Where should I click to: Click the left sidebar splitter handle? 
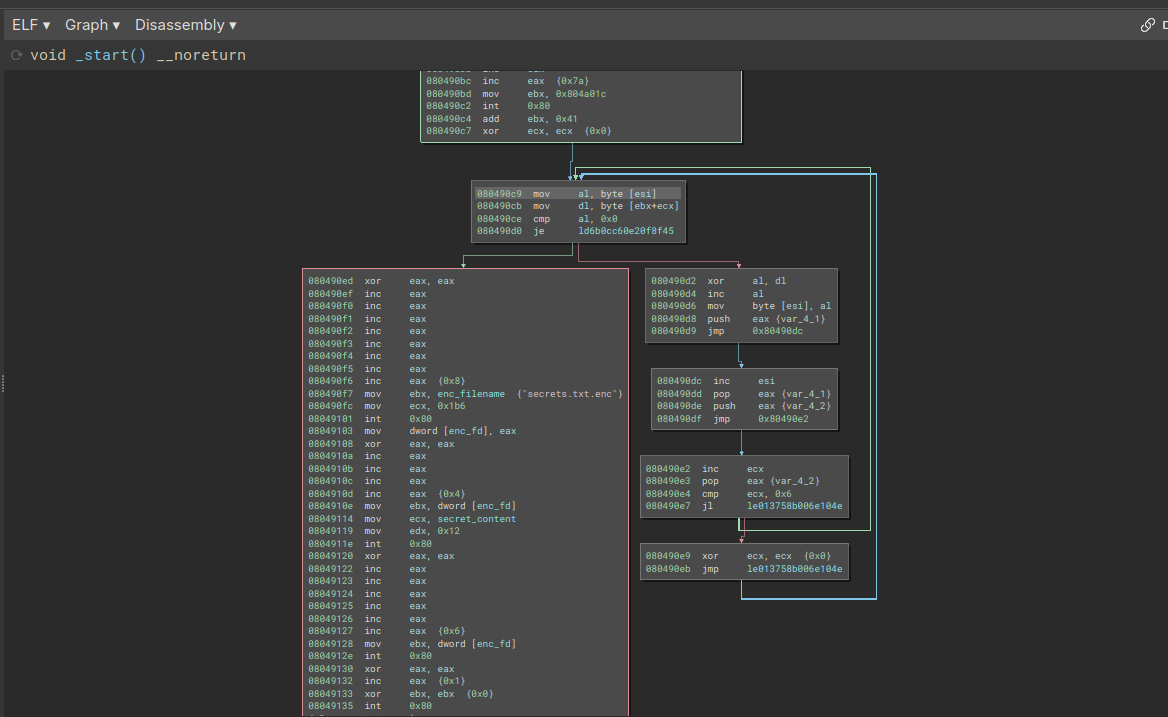click(2, 382)
